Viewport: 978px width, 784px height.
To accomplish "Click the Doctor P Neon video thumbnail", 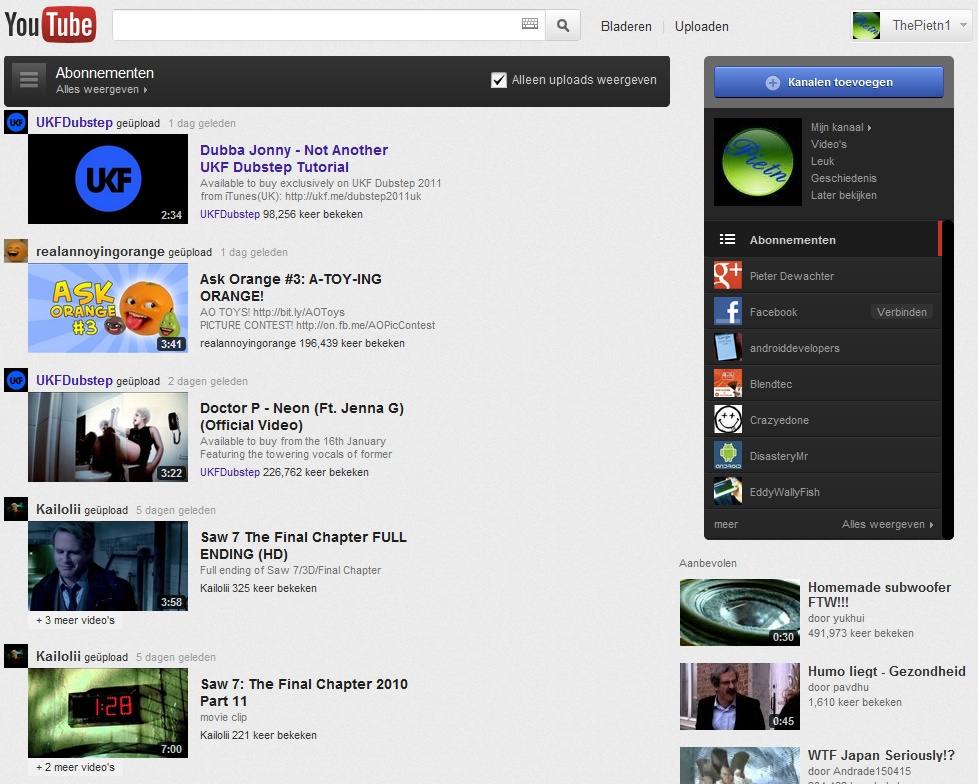I will (x=108, y=437).
